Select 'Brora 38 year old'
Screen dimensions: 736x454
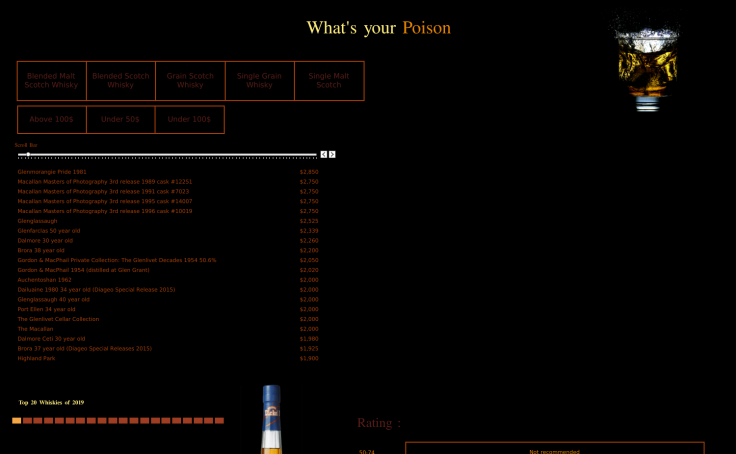(41, 251)
